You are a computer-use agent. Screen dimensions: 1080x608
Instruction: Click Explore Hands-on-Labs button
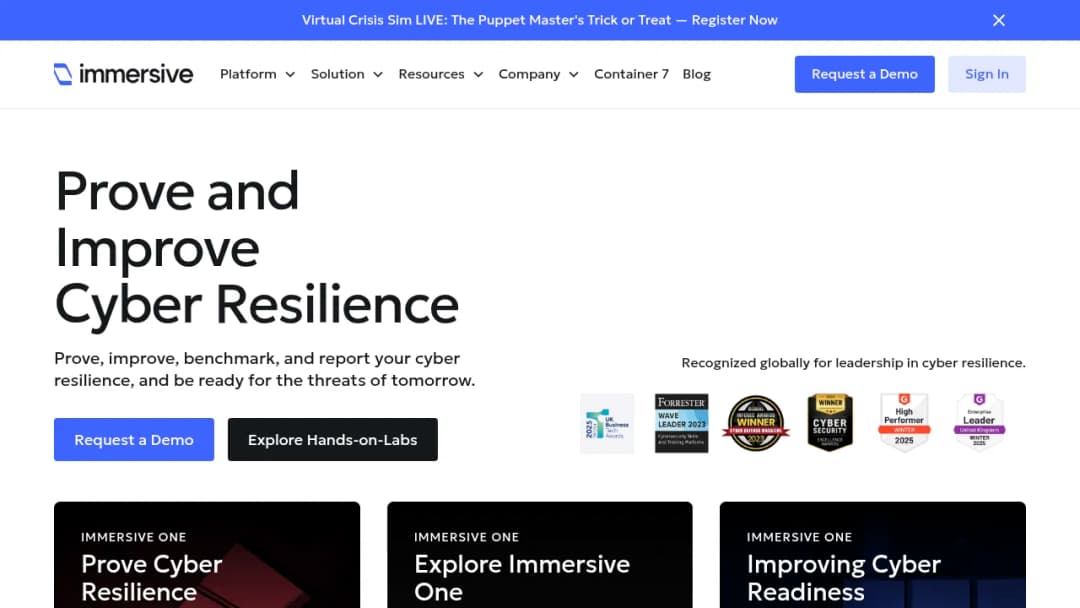point(333,439)
